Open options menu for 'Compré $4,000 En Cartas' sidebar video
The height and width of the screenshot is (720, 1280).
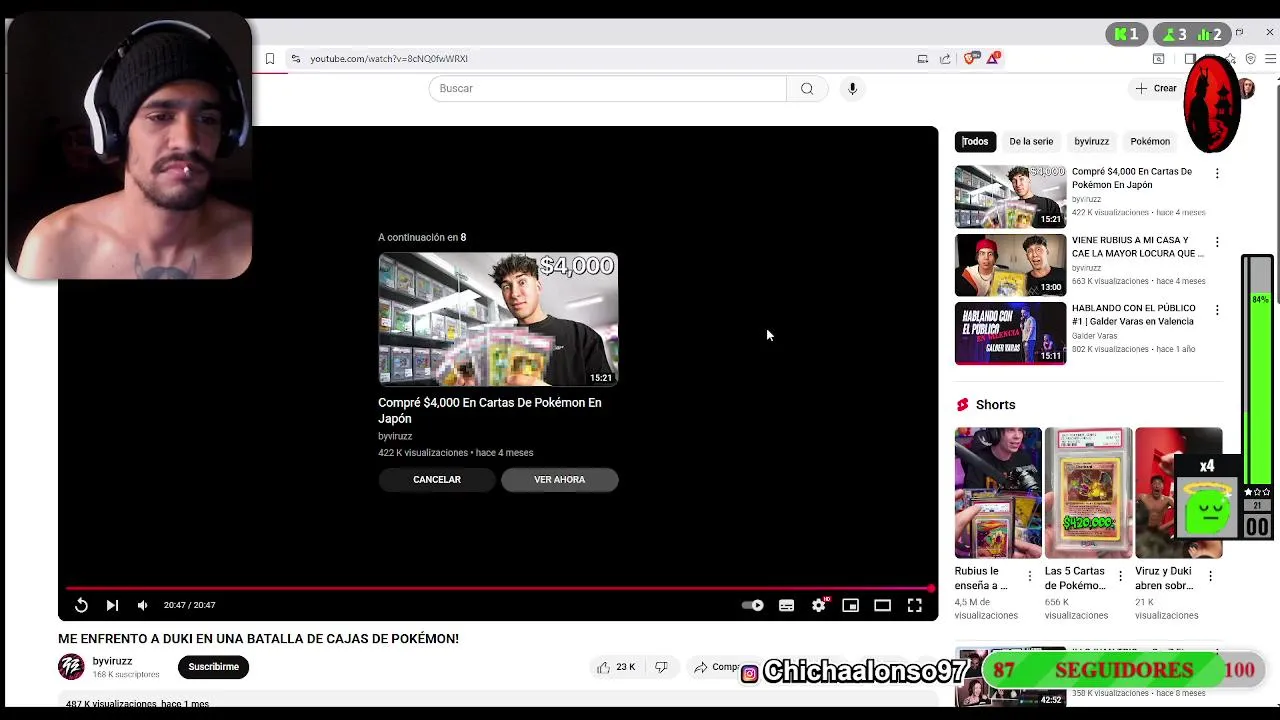pos(1217,174)
